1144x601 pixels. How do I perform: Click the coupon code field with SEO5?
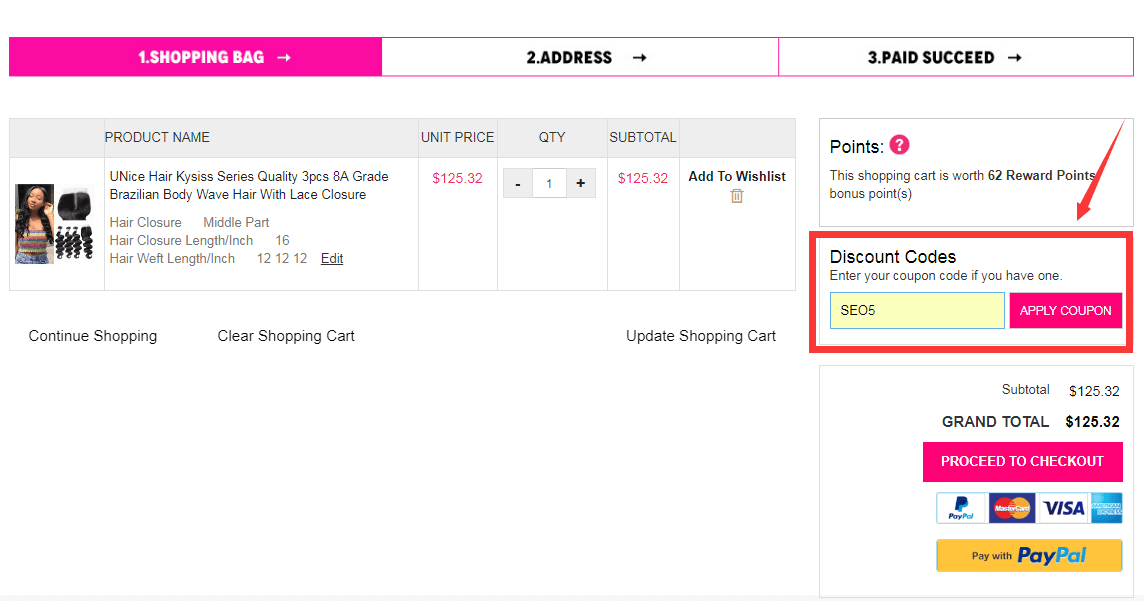[917, 311]
